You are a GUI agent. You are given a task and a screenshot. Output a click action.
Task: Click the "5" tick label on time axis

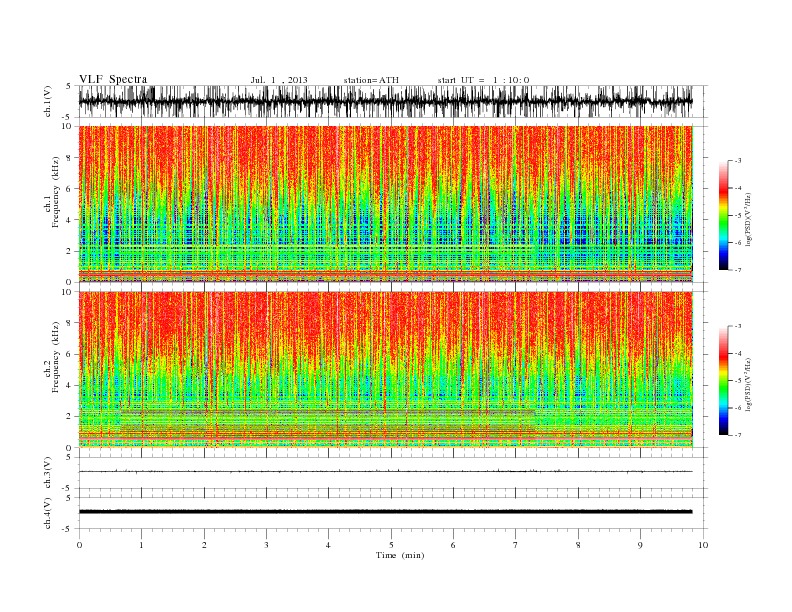391,545
